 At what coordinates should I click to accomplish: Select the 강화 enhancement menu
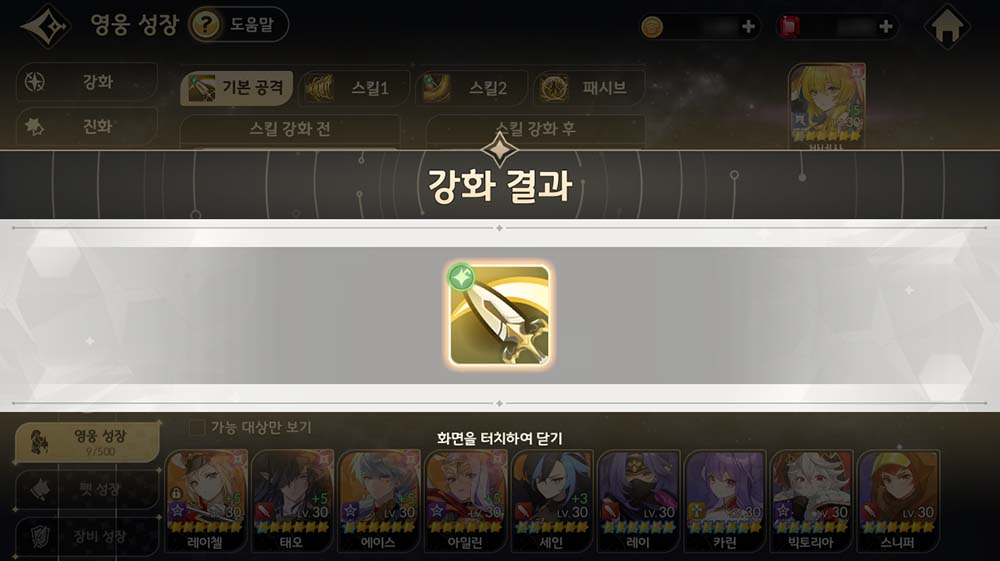(x=87, y=82)
